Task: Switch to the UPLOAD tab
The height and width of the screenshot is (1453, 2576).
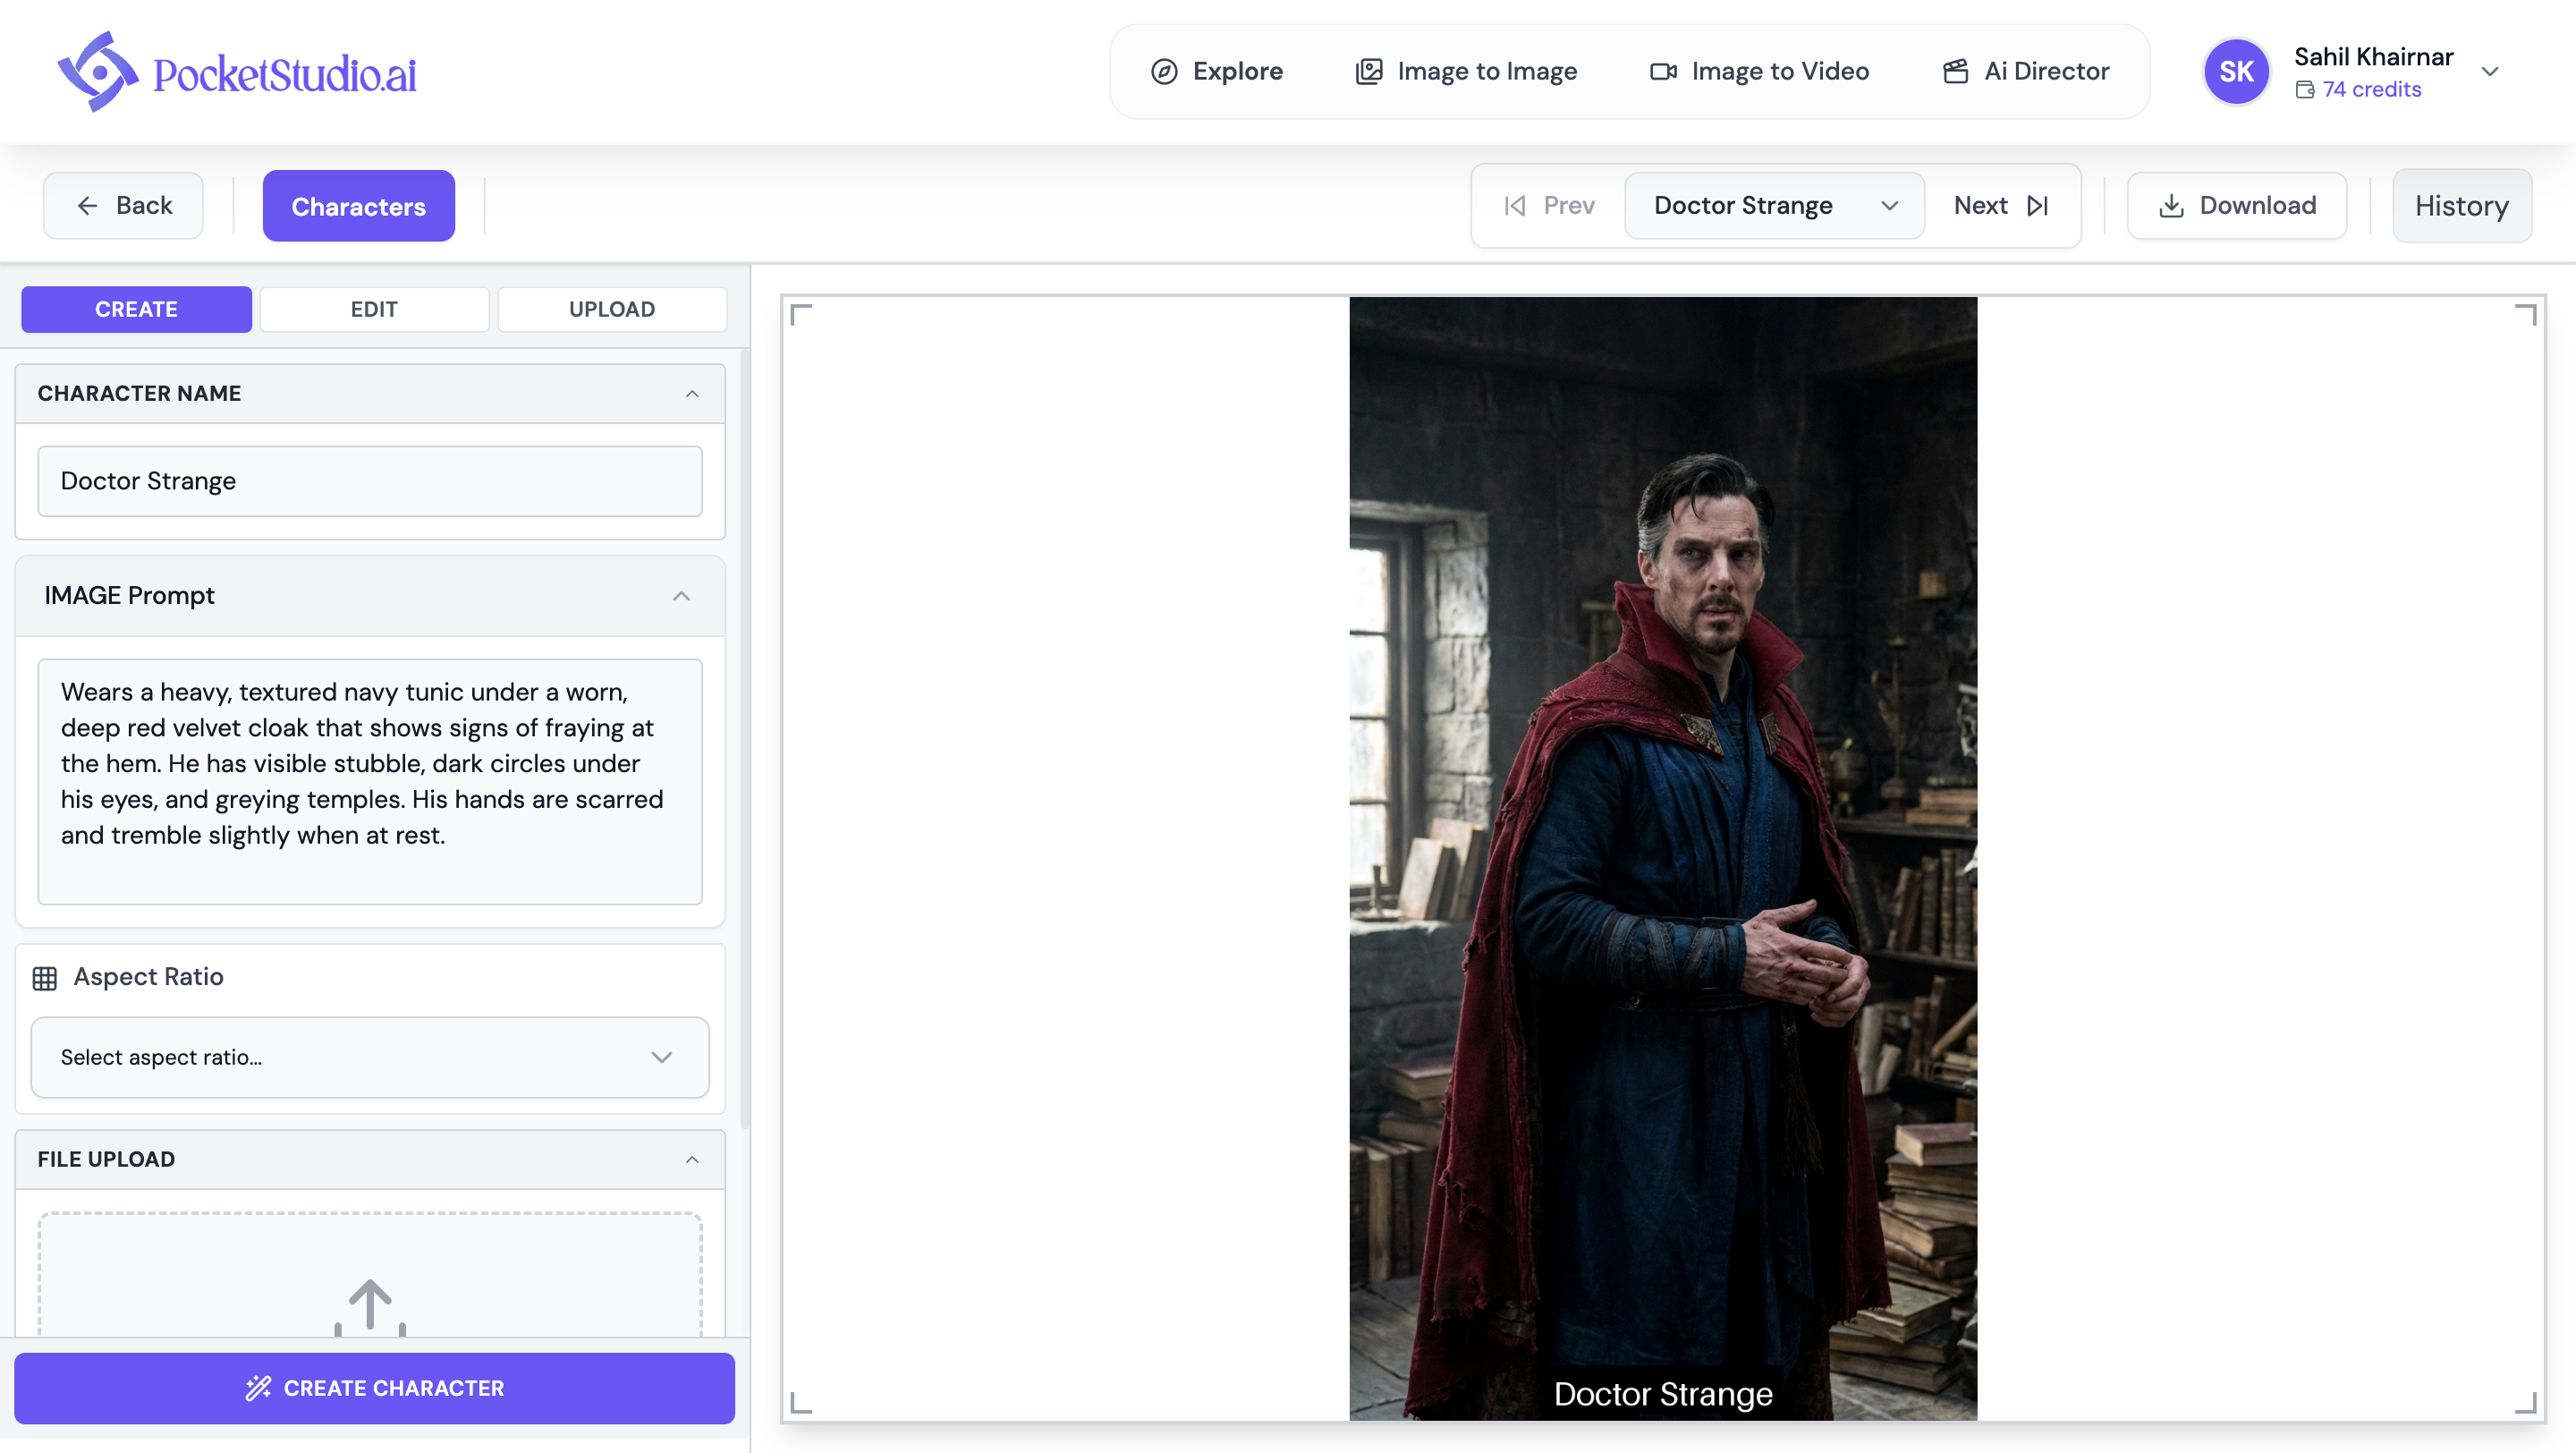Action: 611,309
